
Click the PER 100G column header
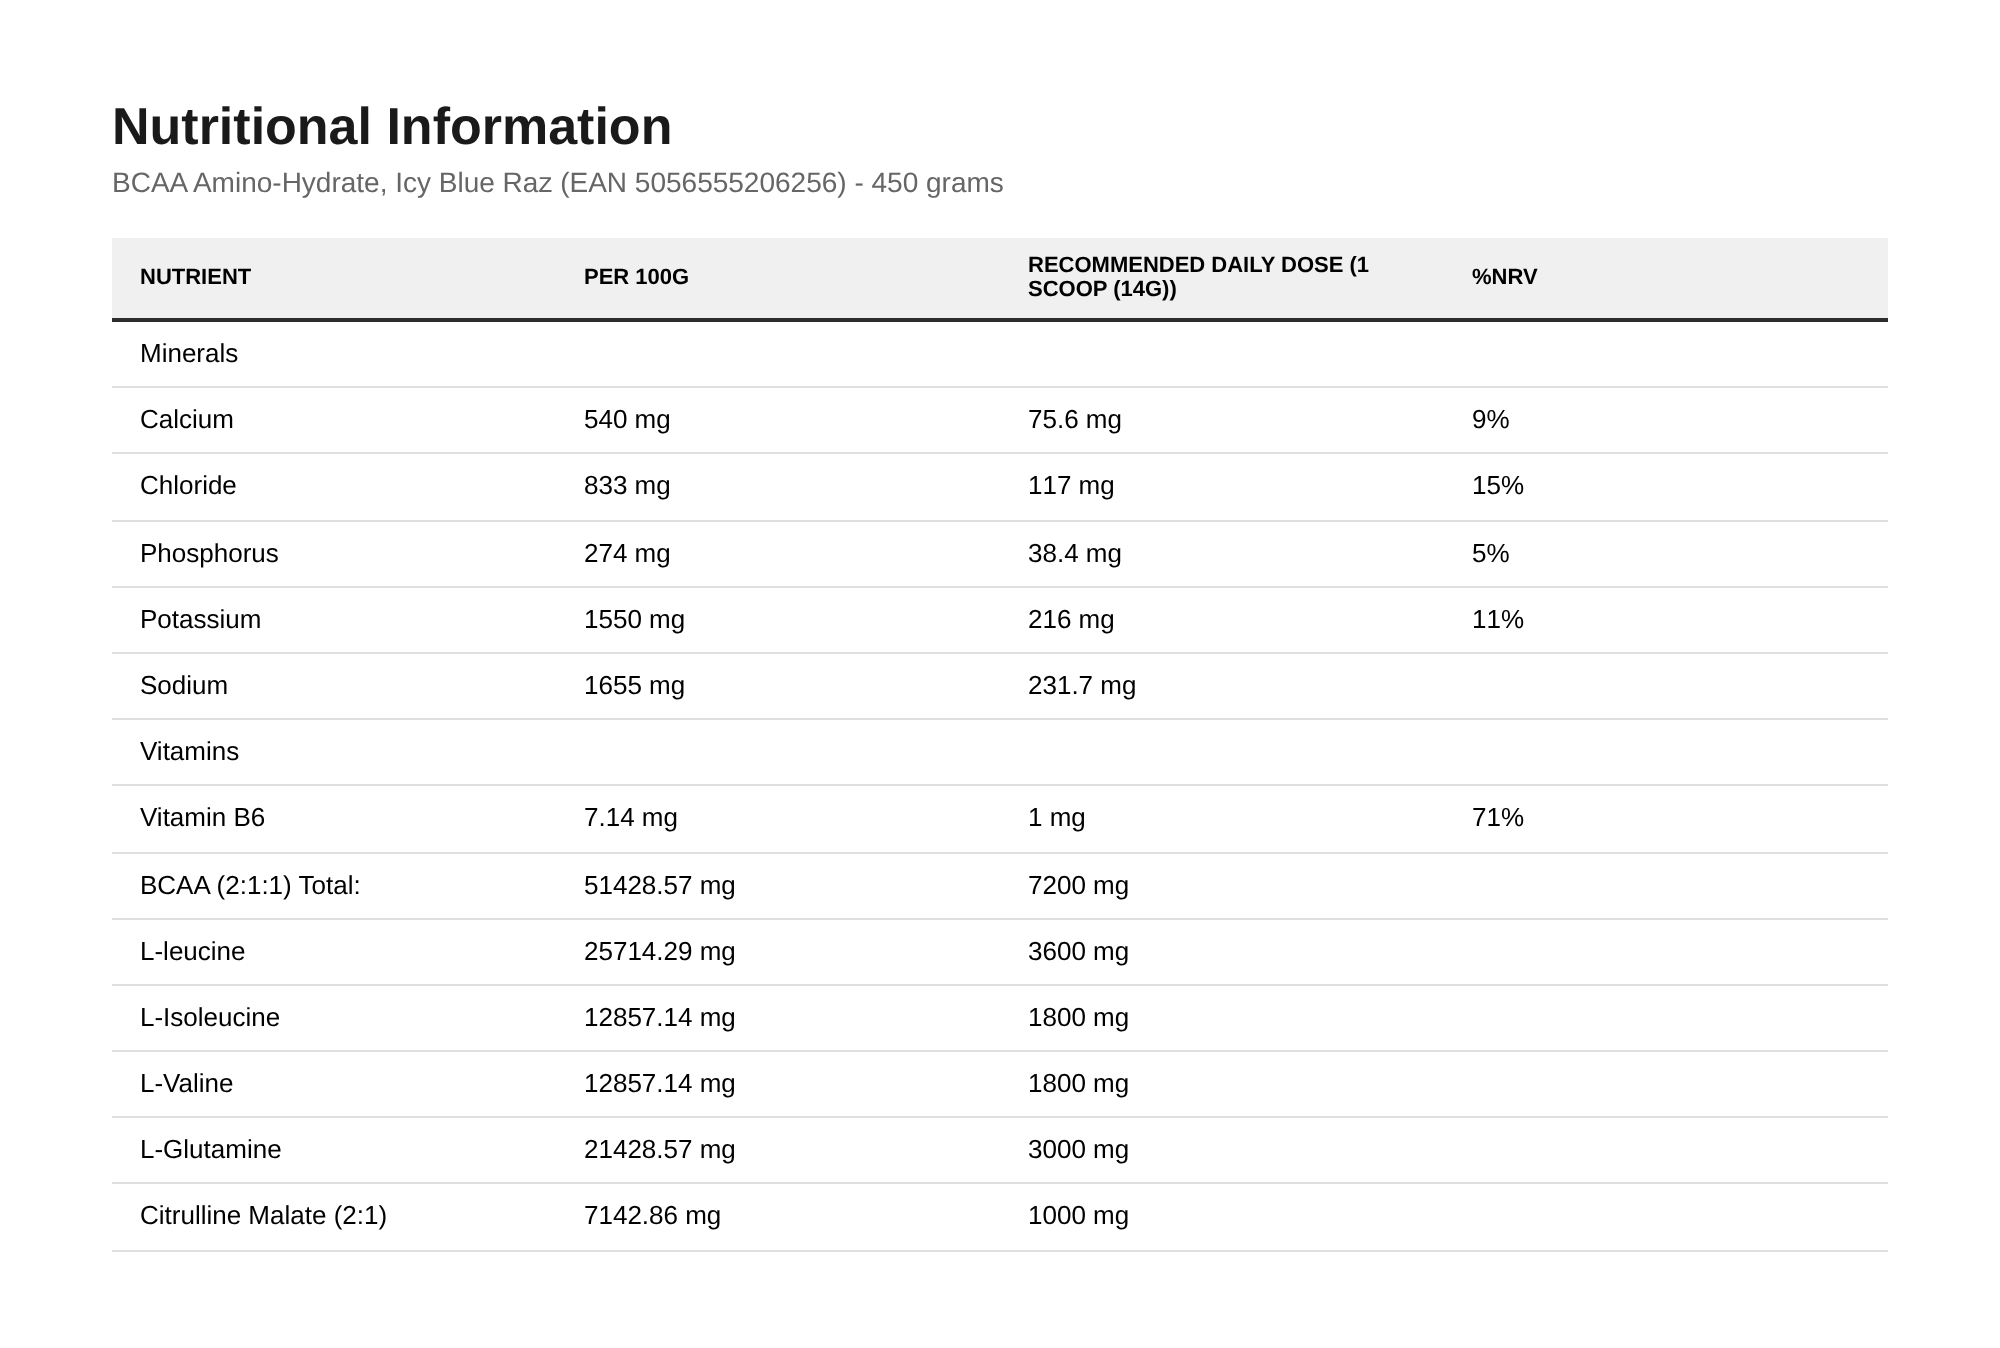tap(636, 277)
